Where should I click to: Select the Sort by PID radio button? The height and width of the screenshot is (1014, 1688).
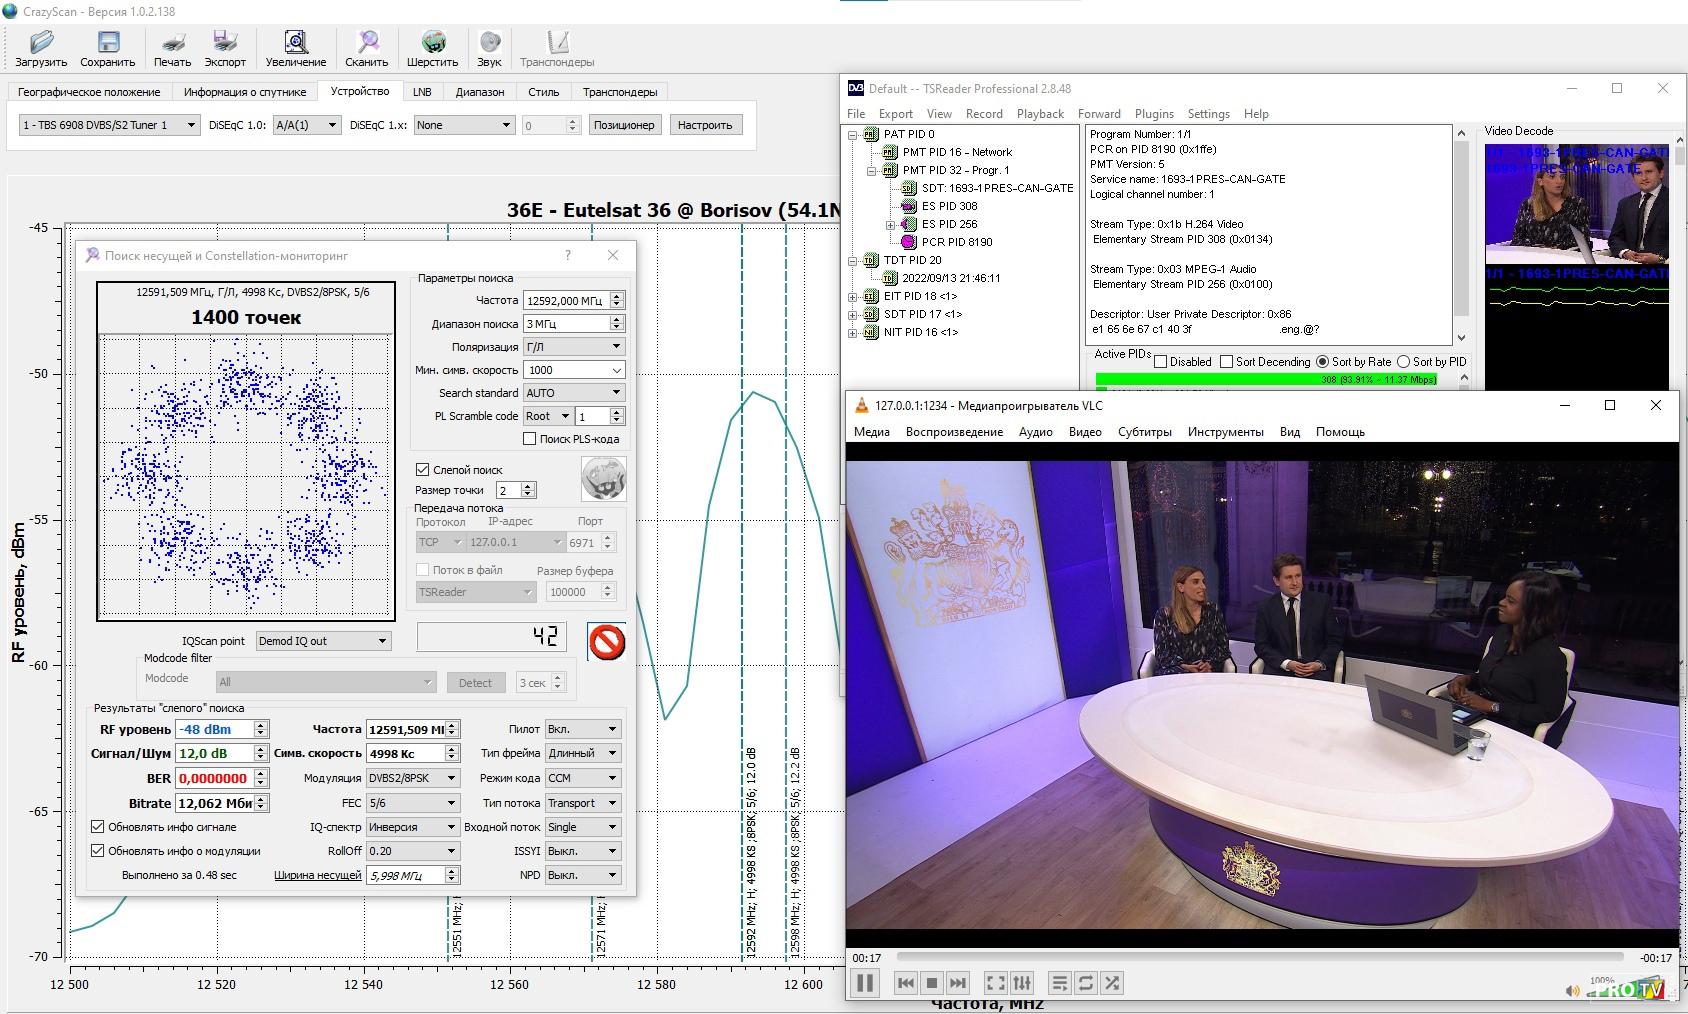click(1403, 362)
